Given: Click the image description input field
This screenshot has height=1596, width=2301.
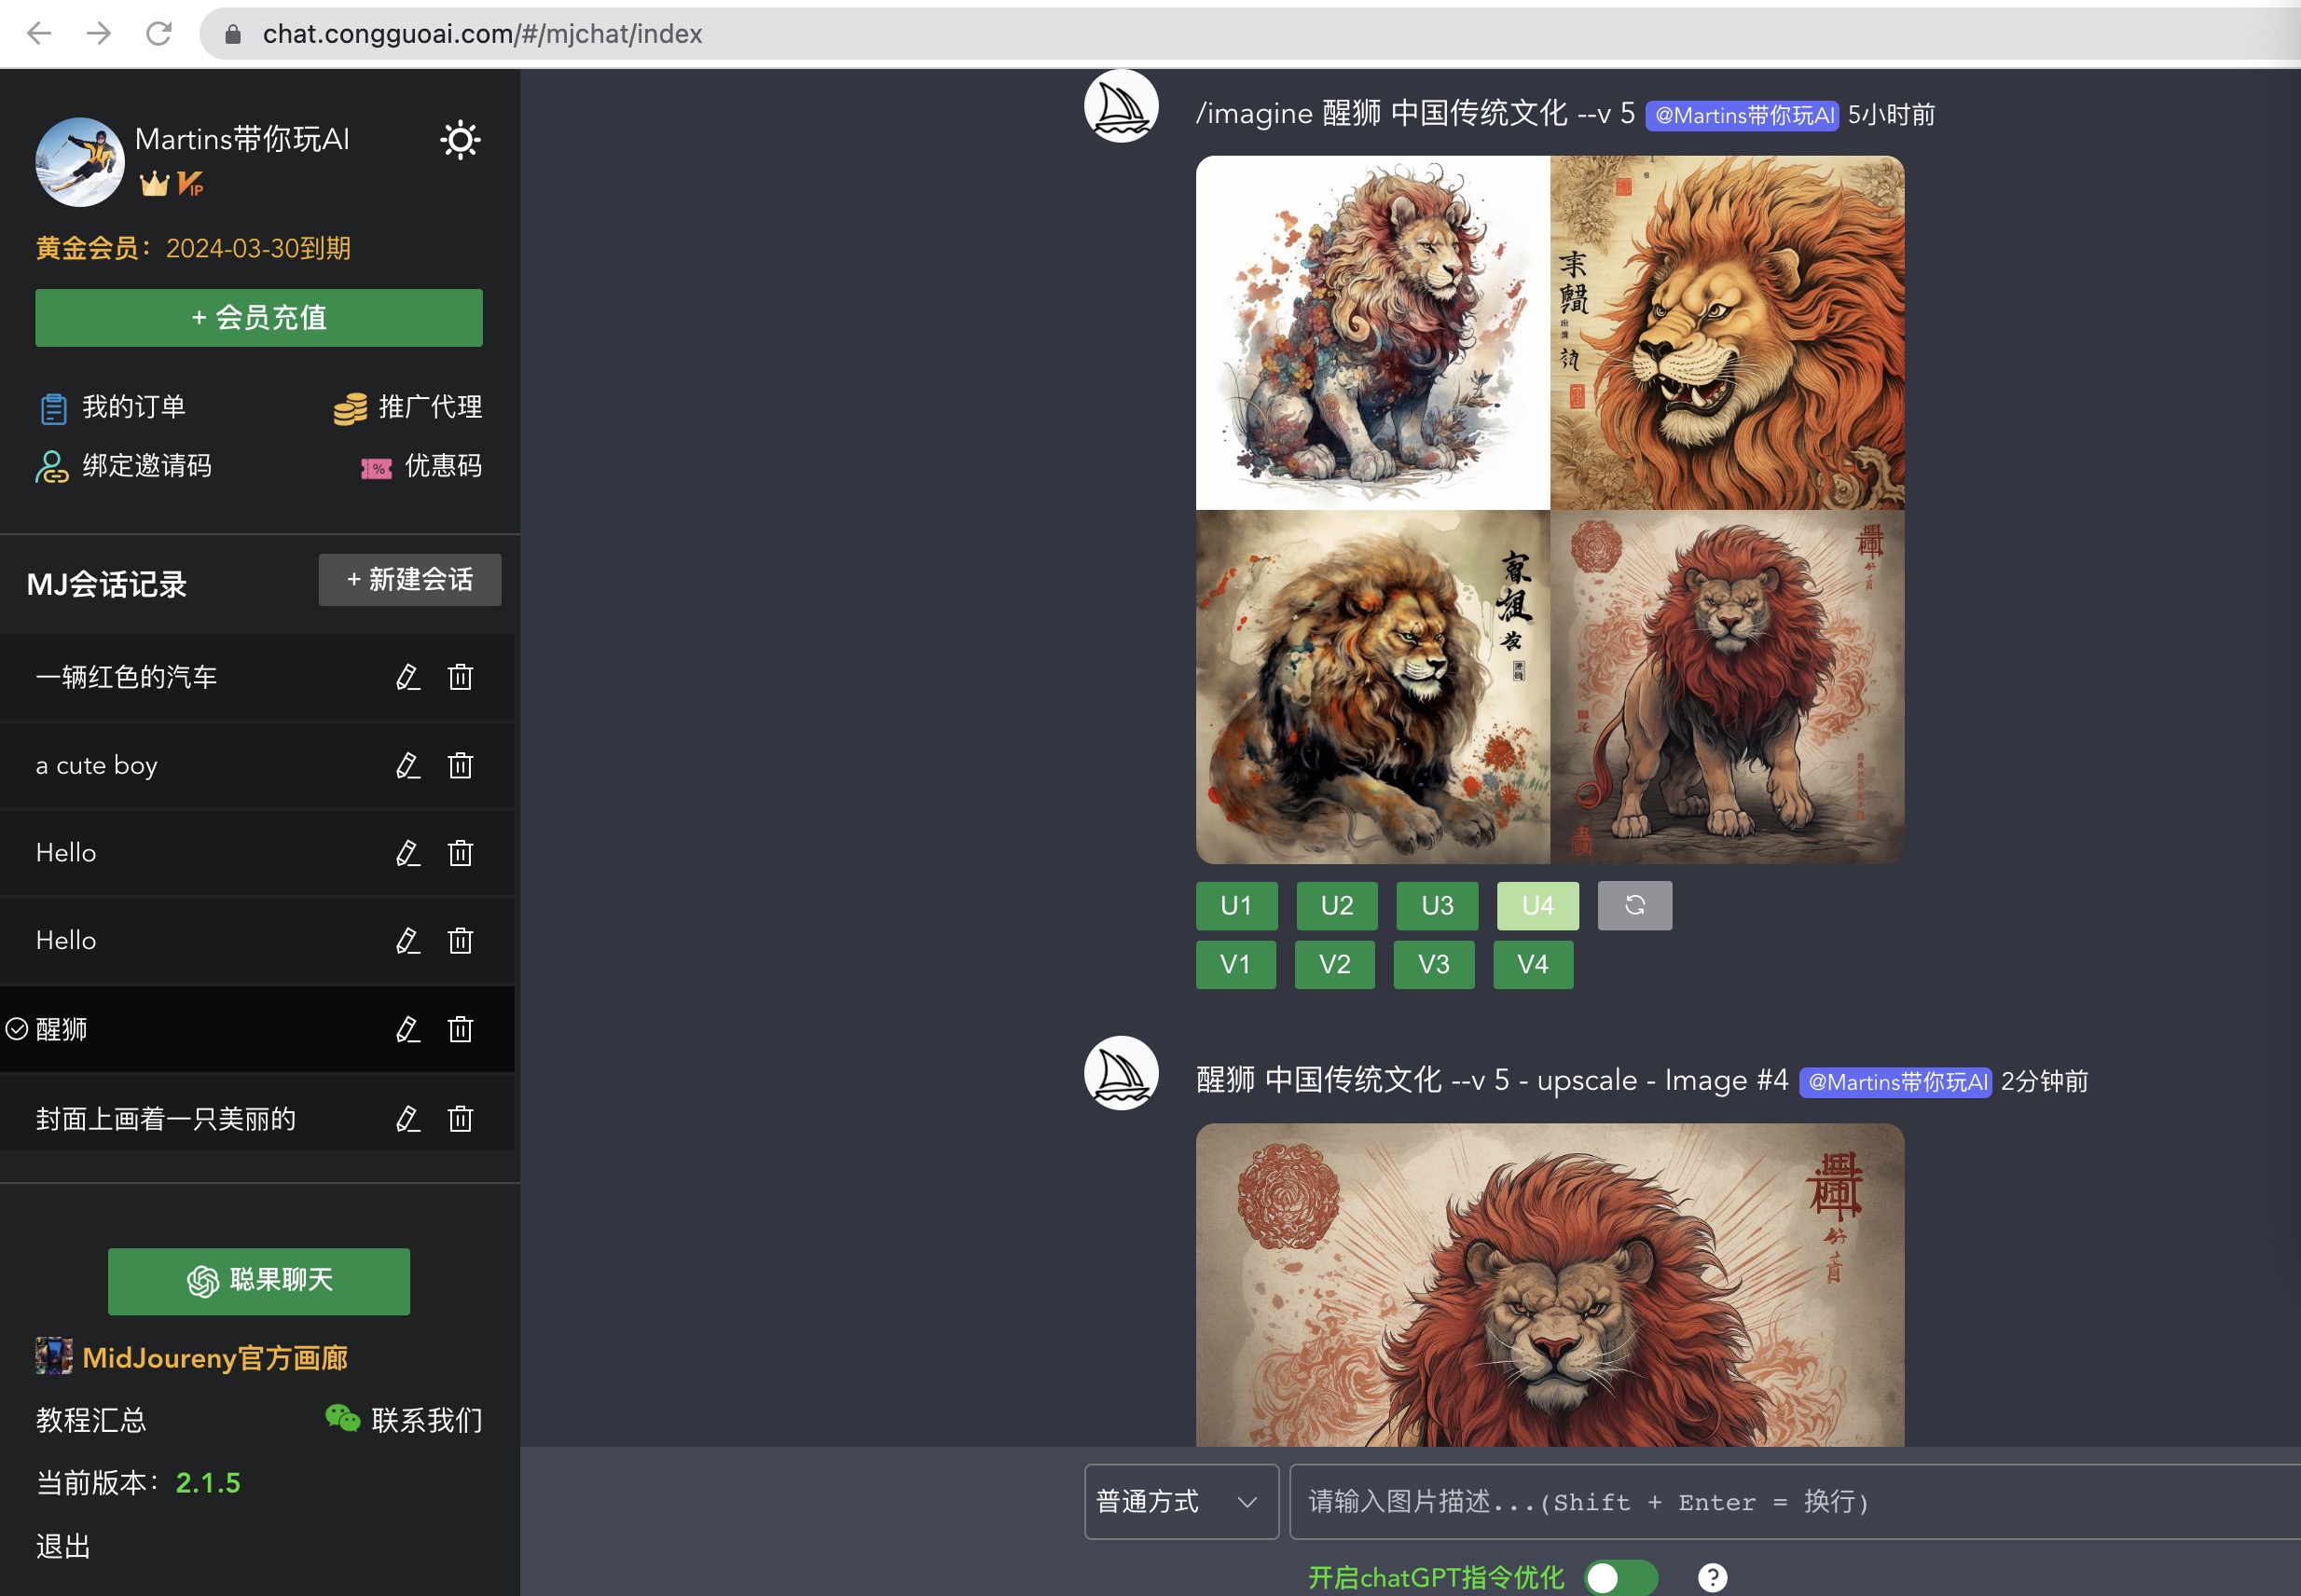Looking at the screenshot, I should click(1700, 1501).
